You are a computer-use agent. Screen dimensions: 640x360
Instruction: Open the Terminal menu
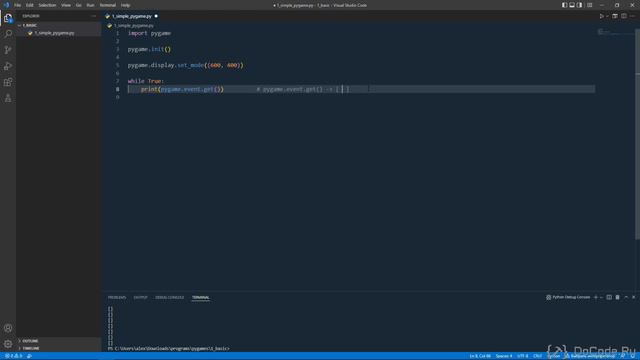(108, 5)
